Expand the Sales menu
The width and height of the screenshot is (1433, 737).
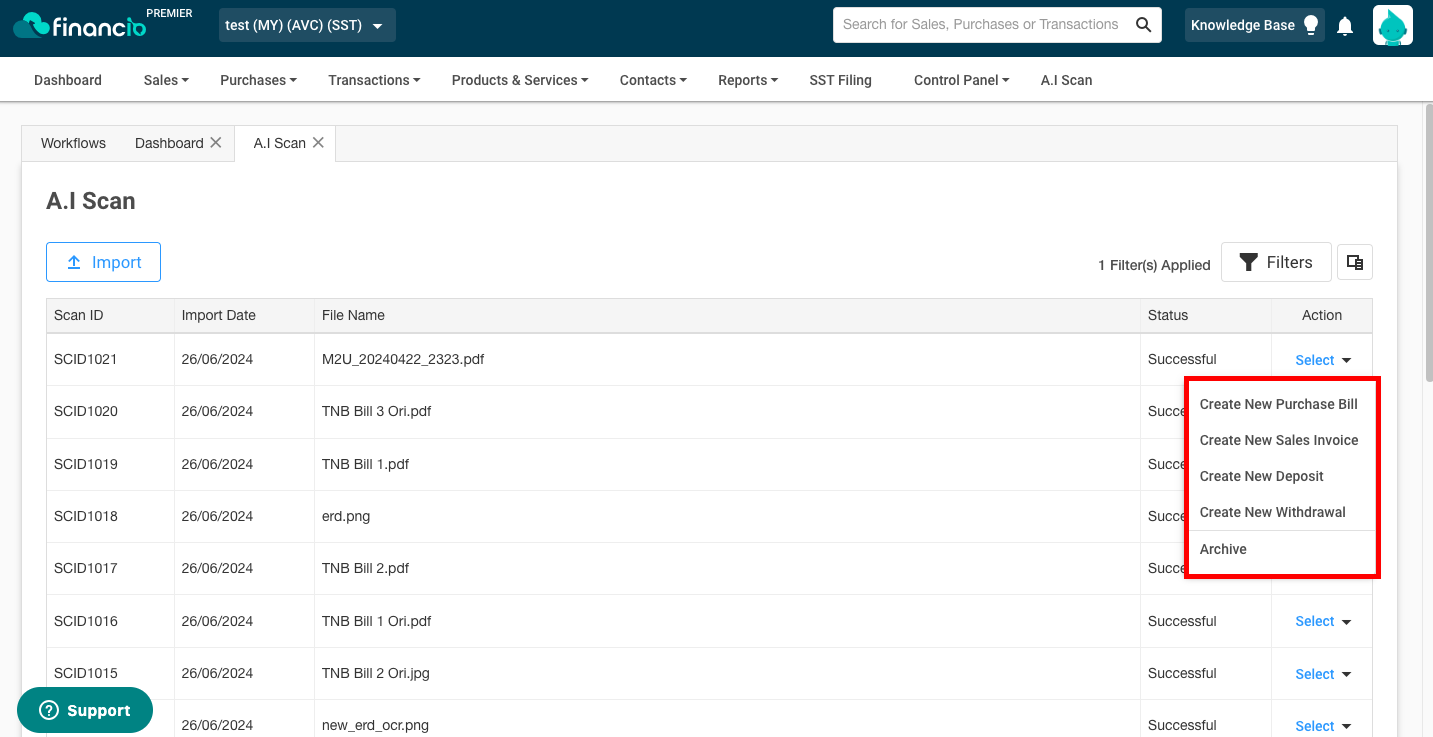tap(166, 80)
